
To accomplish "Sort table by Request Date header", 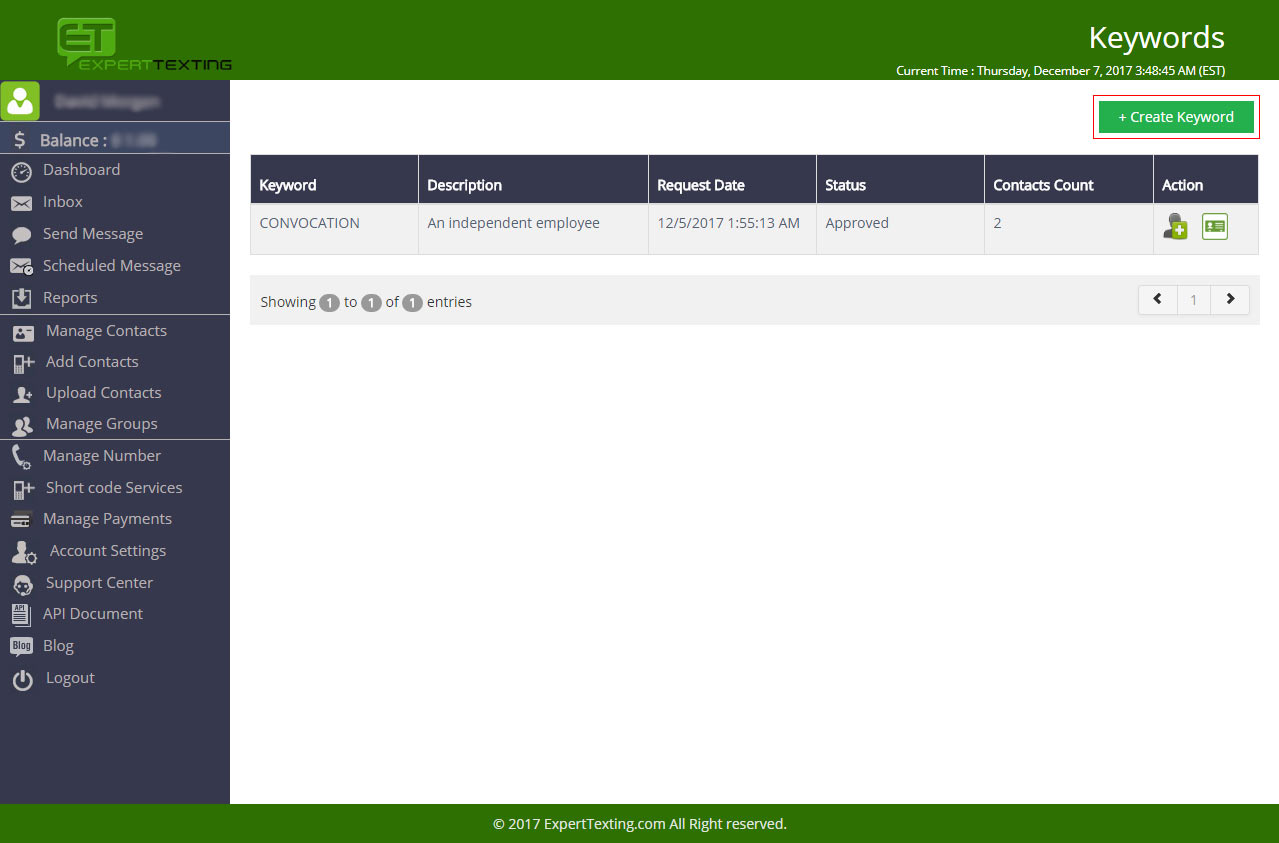I will pyautogui.click(x=701, y=185).
